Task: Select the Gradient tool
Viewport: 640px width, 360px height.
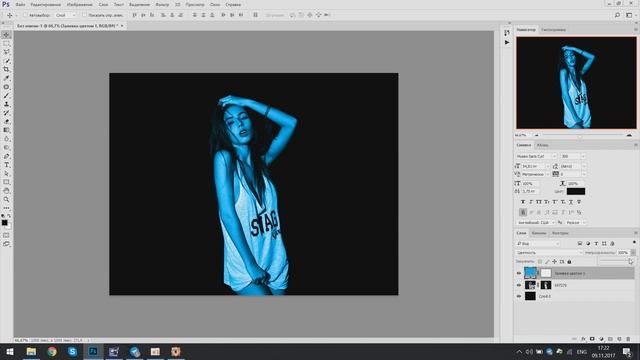Action: coord(6,130)
